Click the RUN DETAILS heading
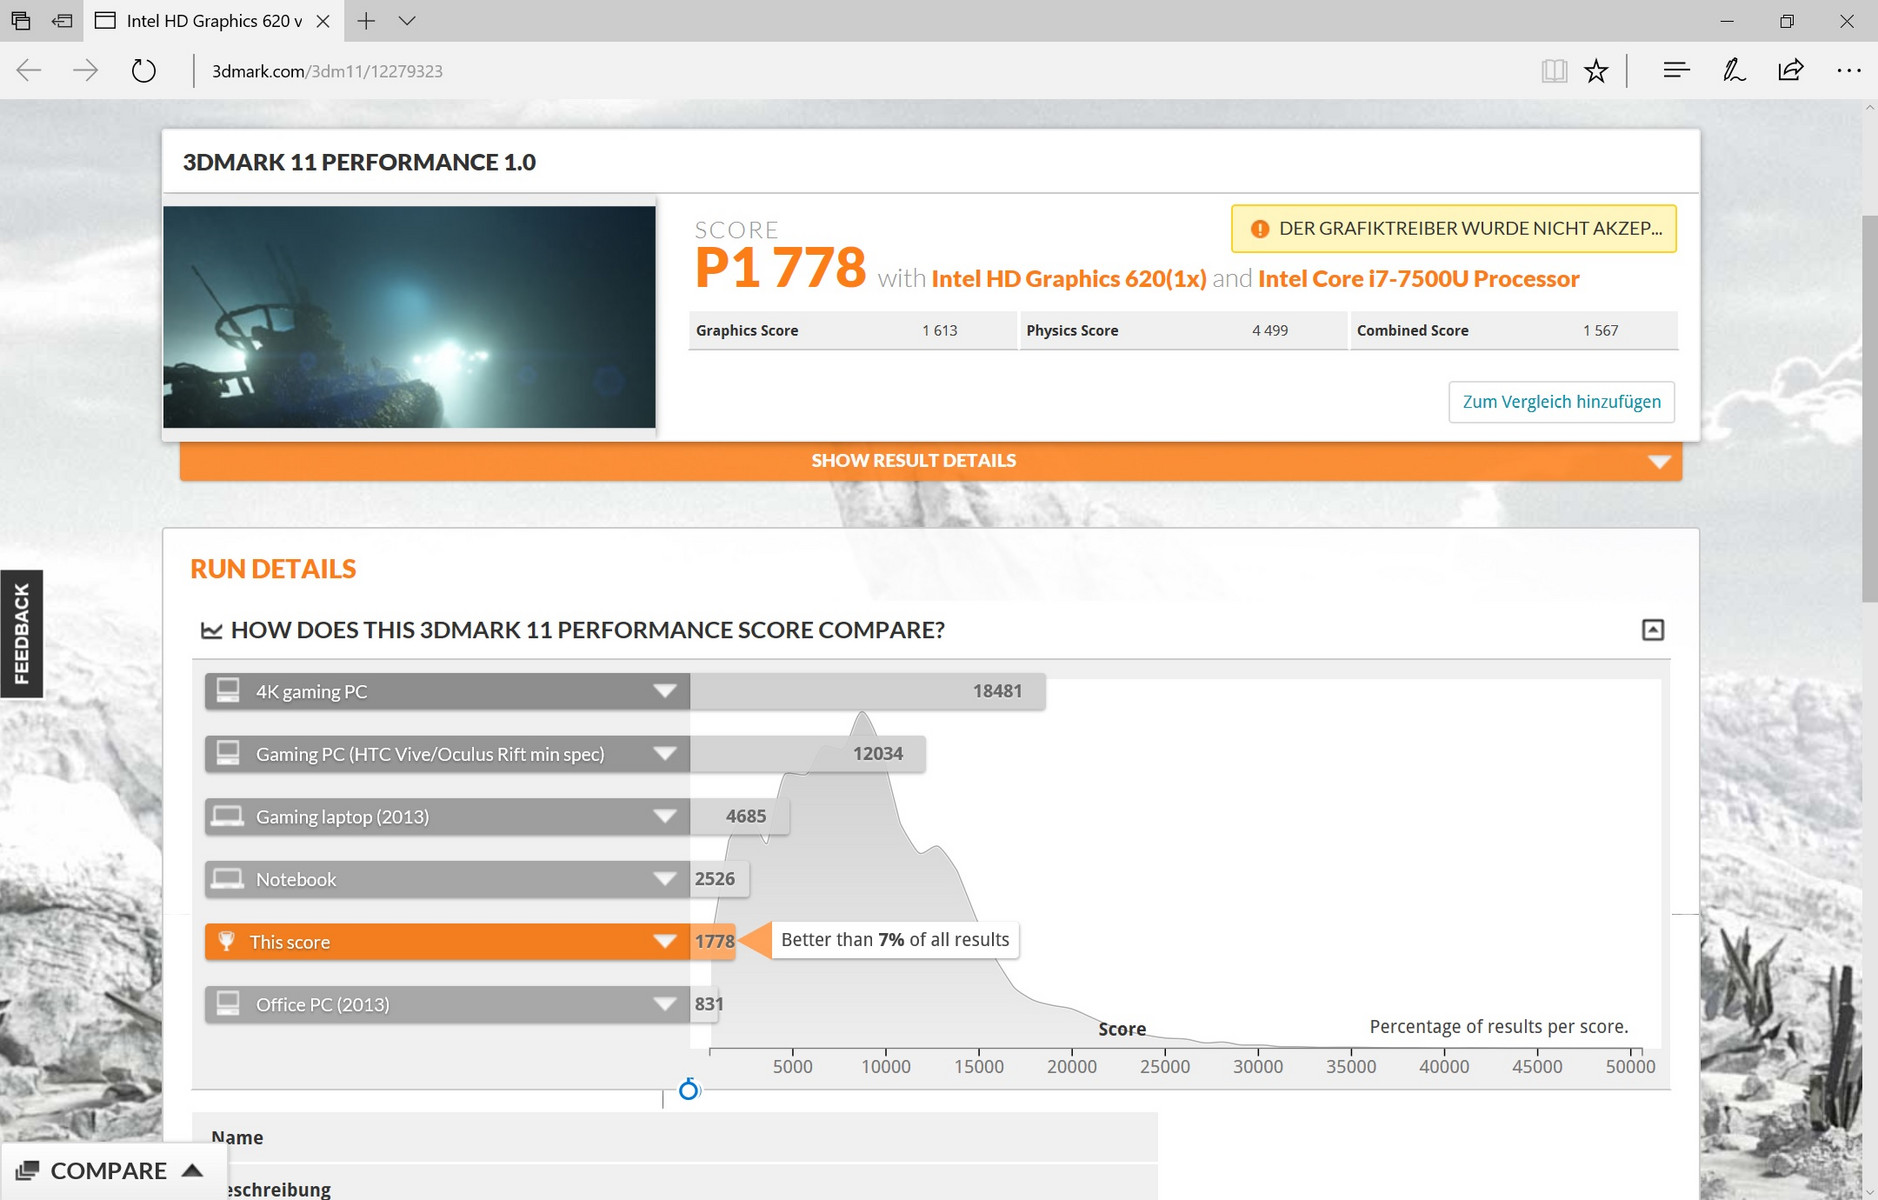Screen dimensions: 1878x1200 pos(273,569)
